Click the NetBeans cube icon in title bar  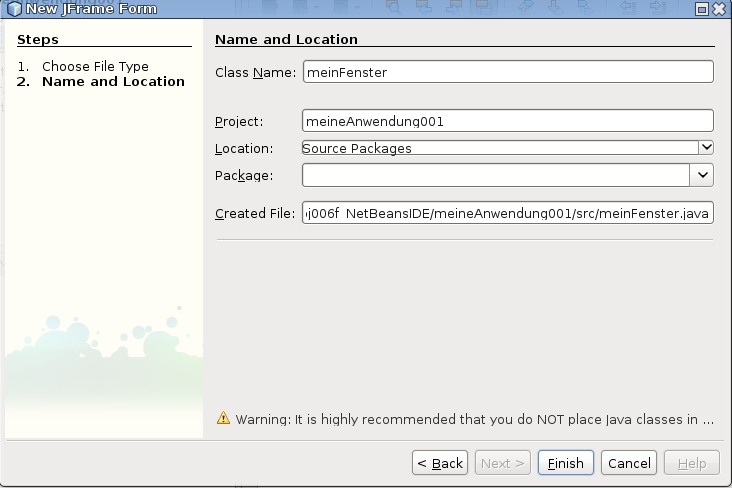click(x=15, y=9)
